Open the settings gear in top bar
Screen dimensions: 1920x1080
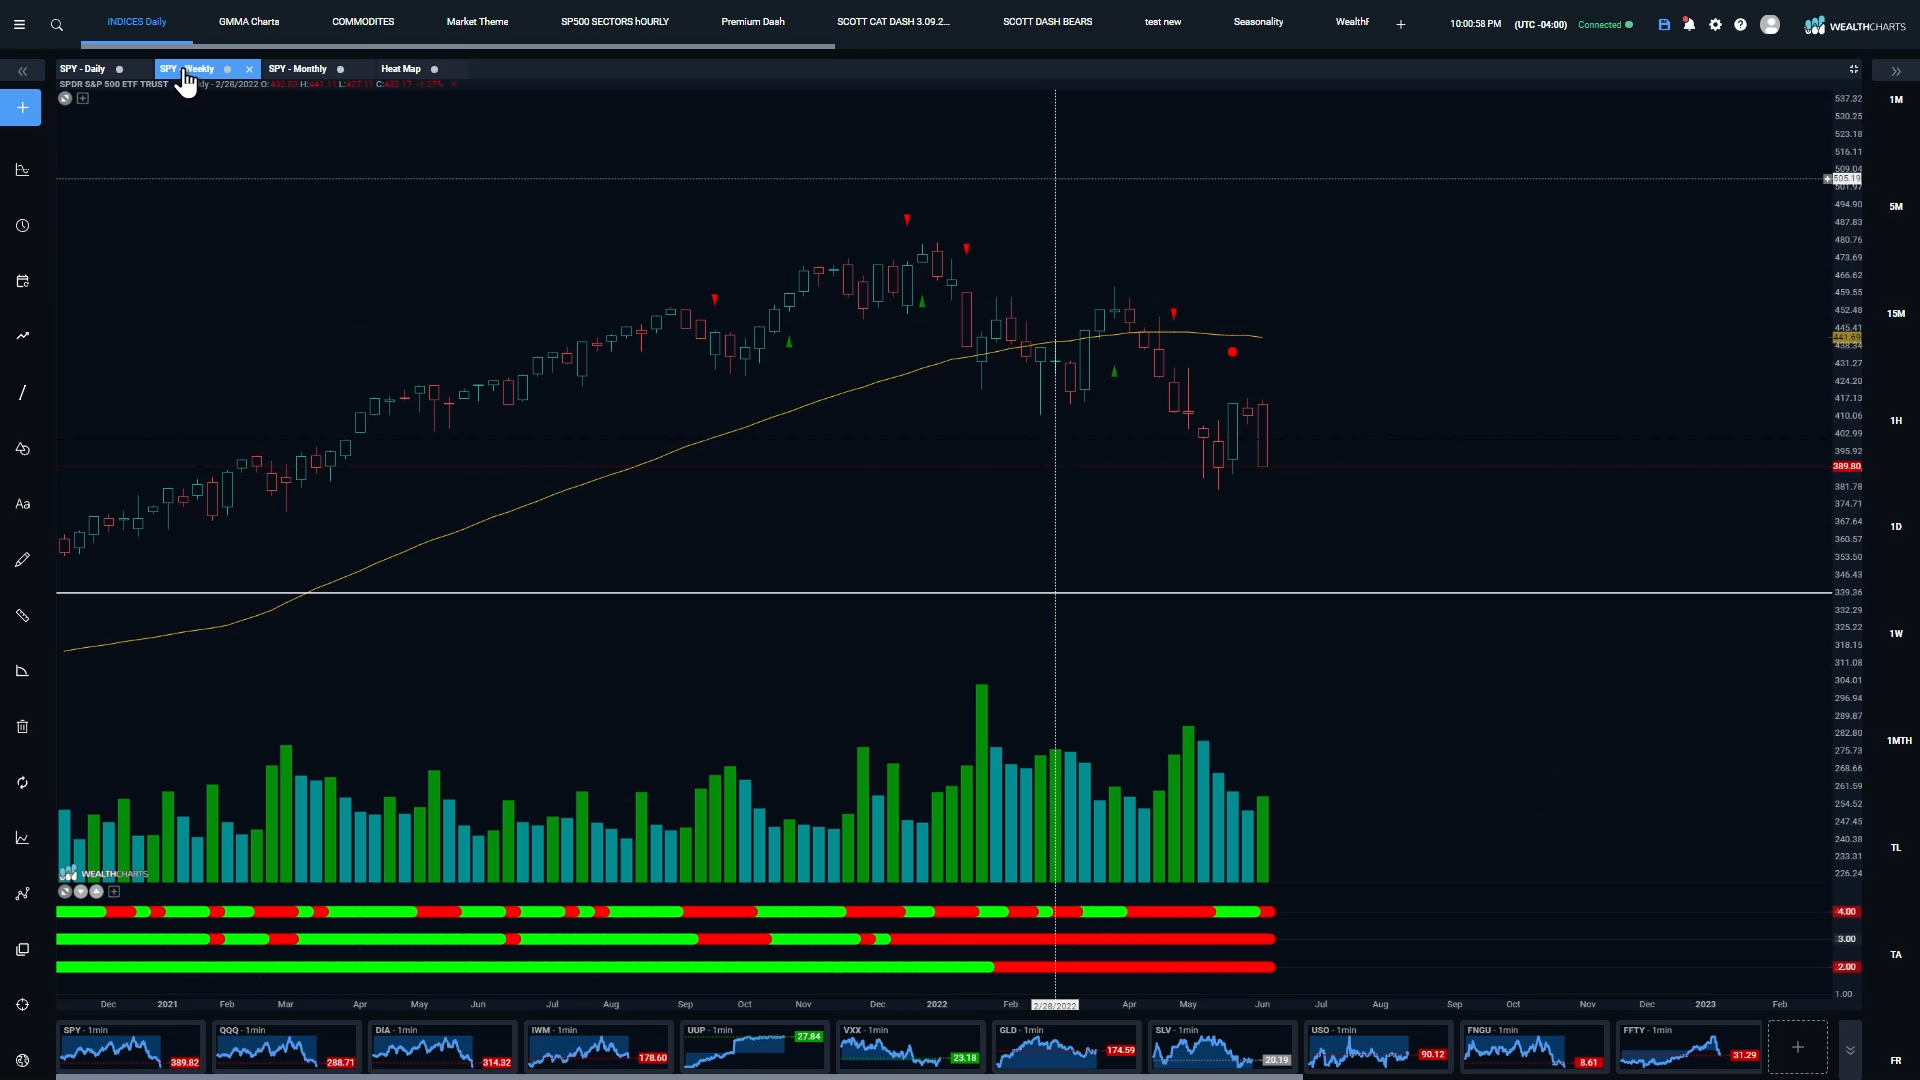tap(1715, 24)
